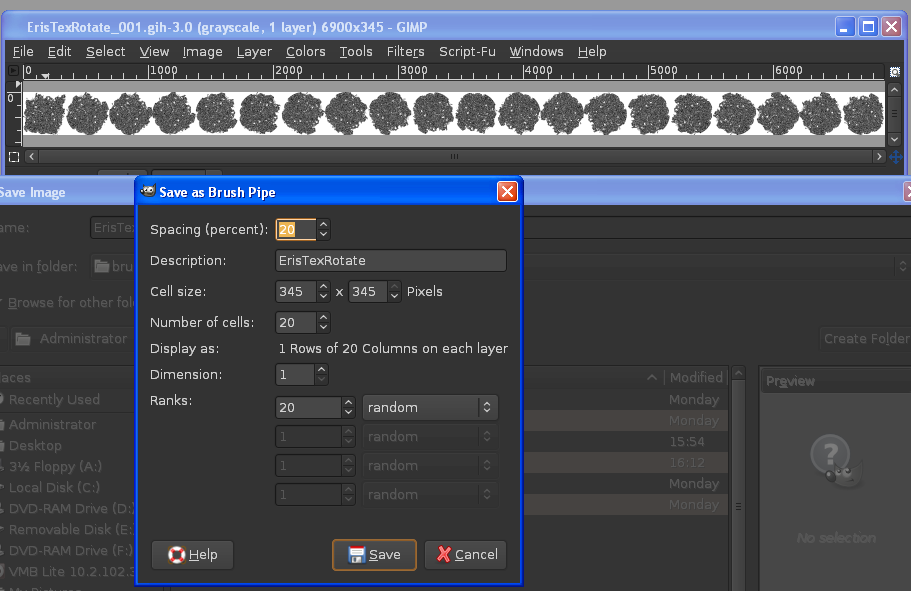Select the Administrator folder icon in save dialog
911x591 pixels.
coord(22,338)
